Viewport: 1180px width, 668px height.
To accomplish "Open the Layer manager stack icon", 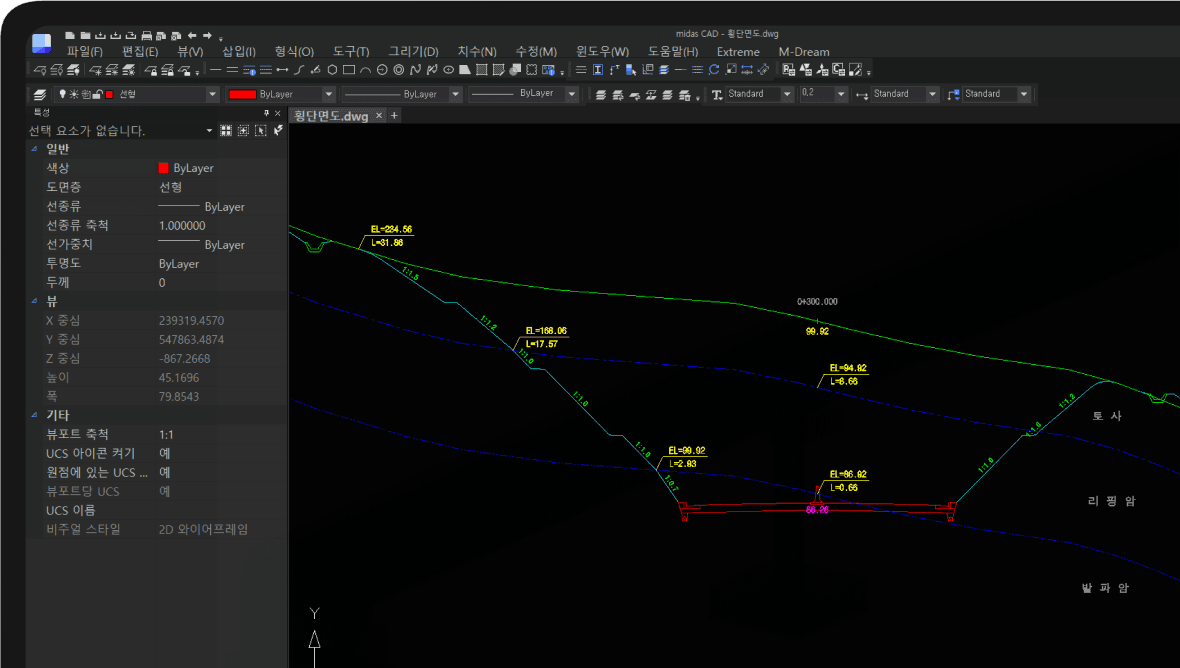I will point(40,94).
